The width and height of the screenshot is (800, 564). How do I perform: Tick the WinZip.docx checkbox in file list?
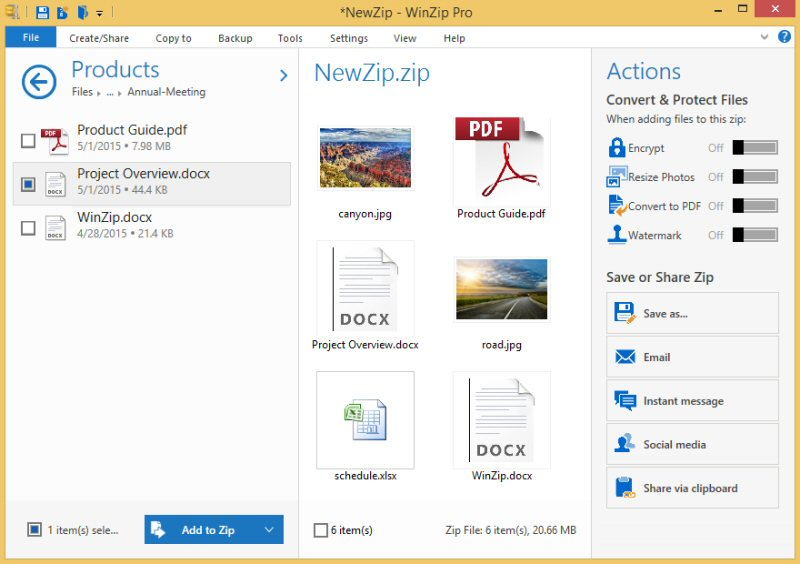tap(28, 228)
